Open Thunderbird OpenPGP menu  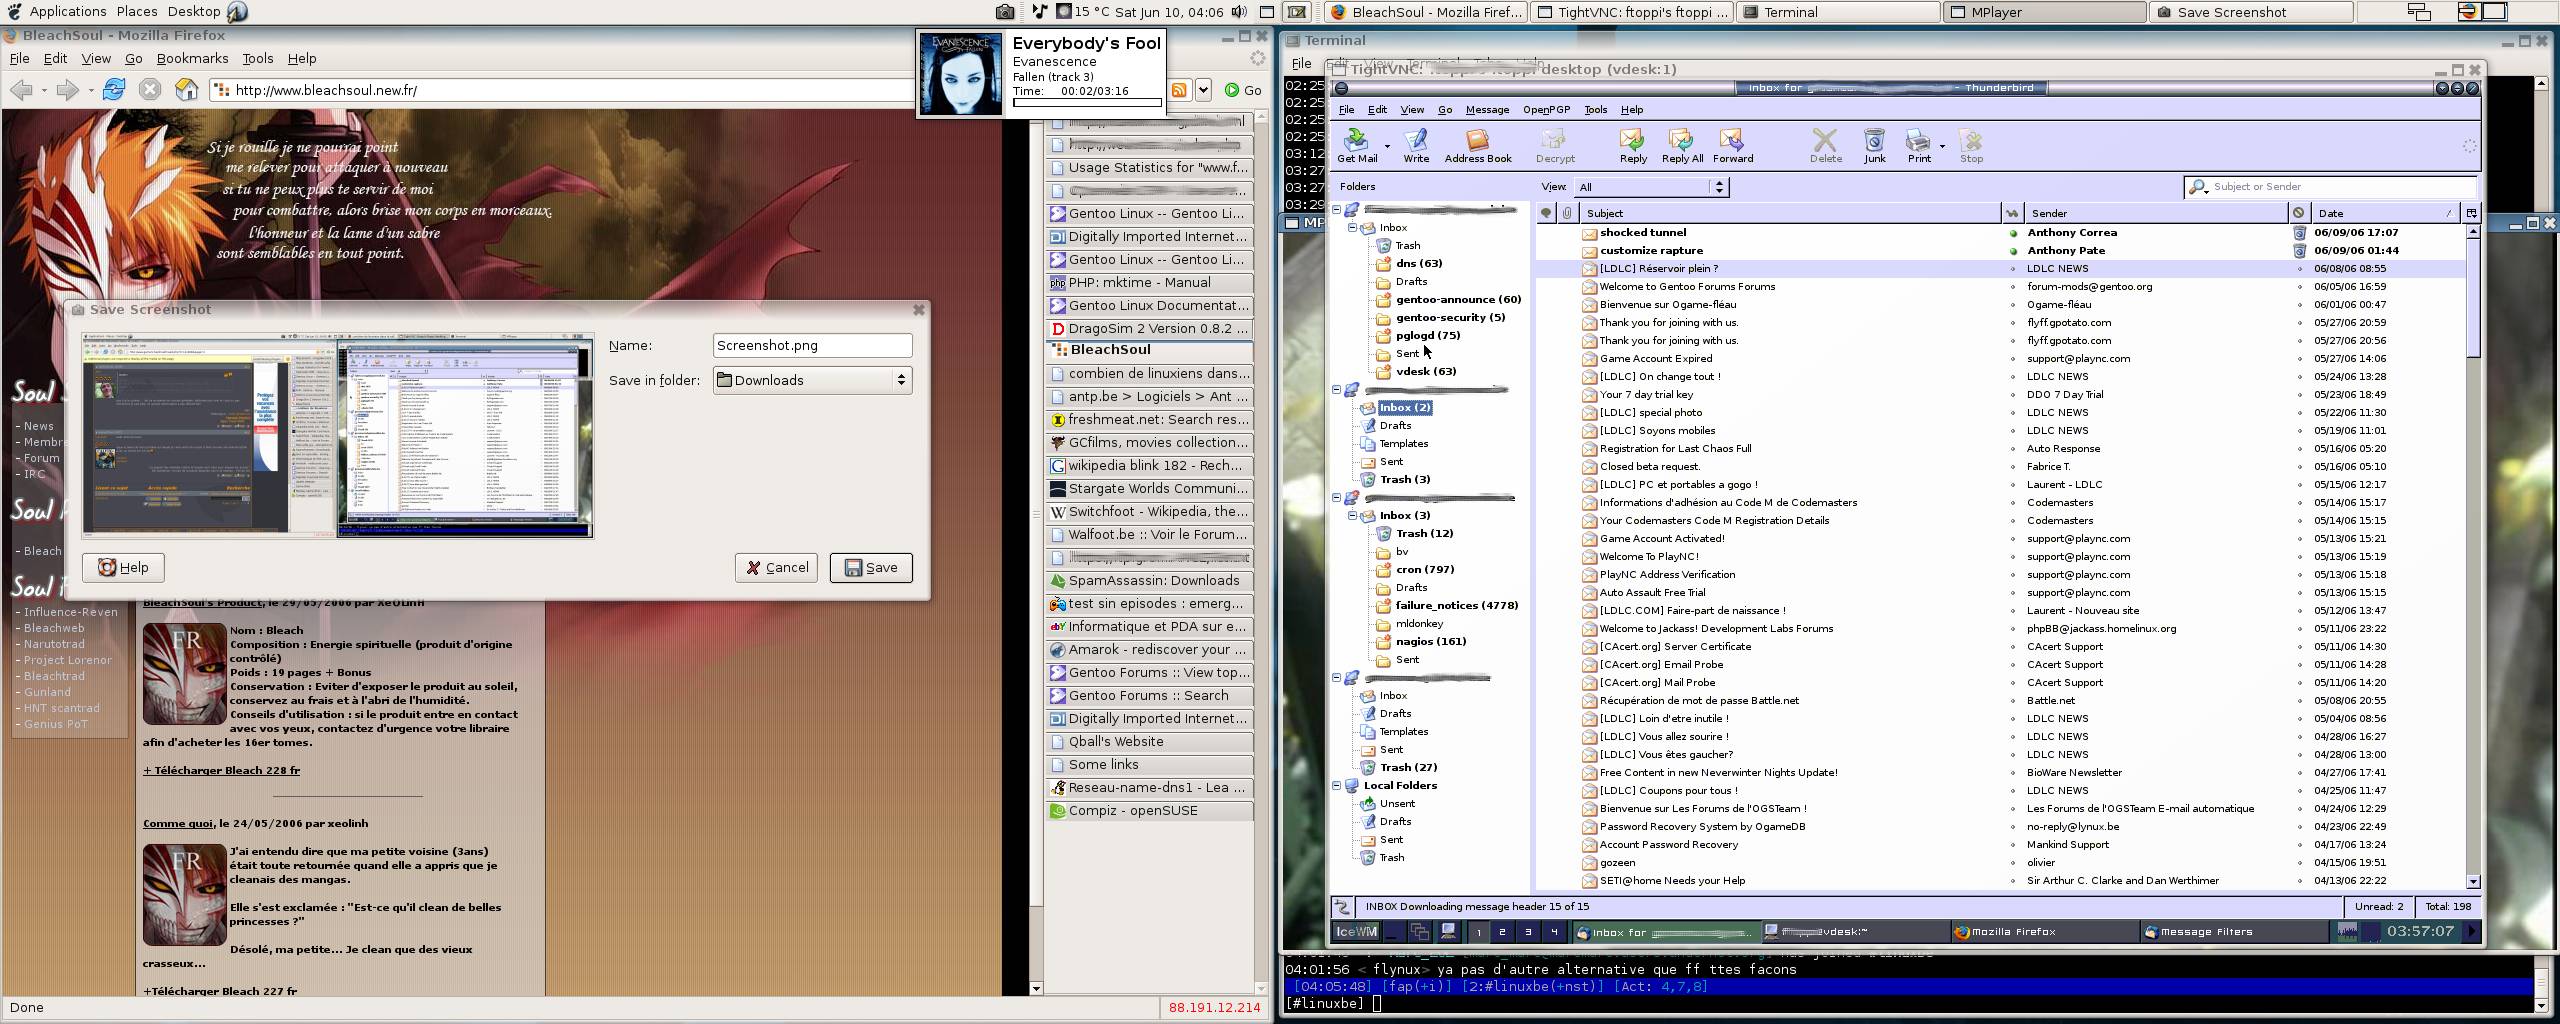click(x=1546, y=110)
